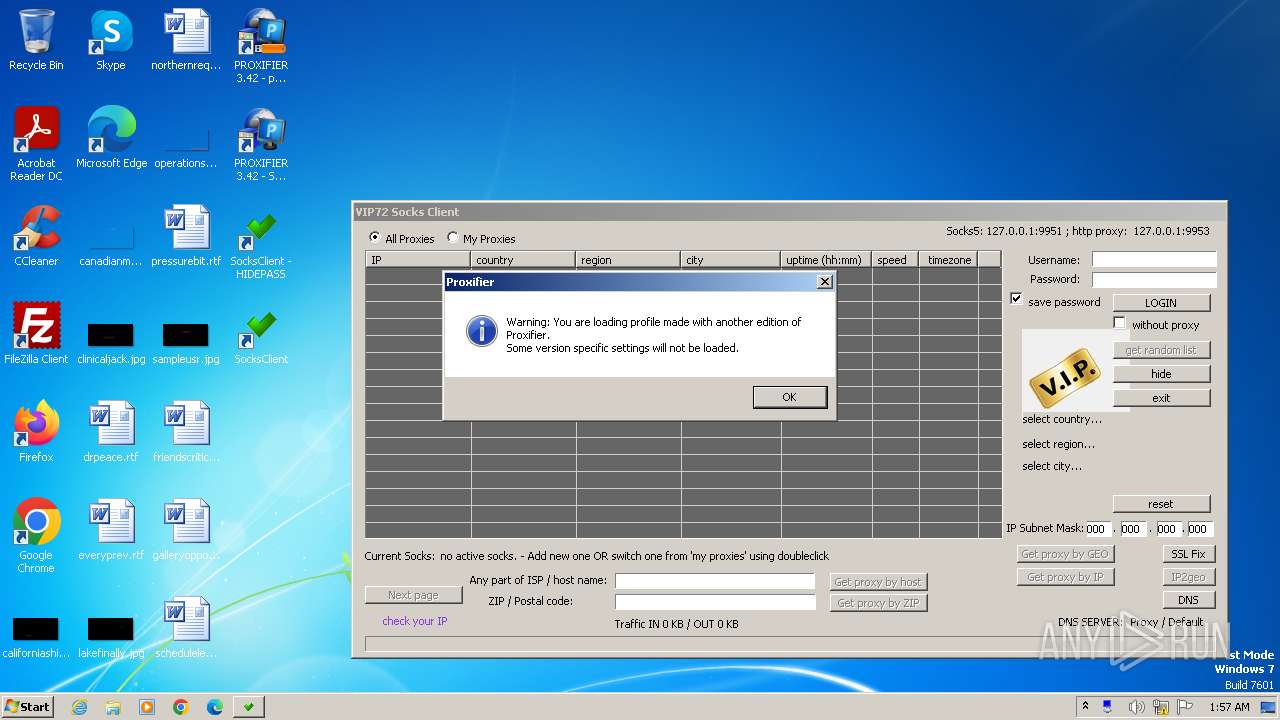The height and width of the screenshot is (720, 1280).
Task: Launch the Google Chrome desktop shortcut
Action: [36, 536]
